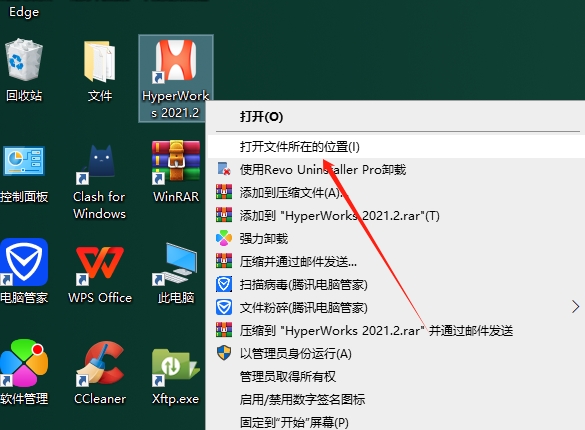Click the WinRAR icon beside 添加到压缩文件(A)
585x430 pixels.
(224, 192)
